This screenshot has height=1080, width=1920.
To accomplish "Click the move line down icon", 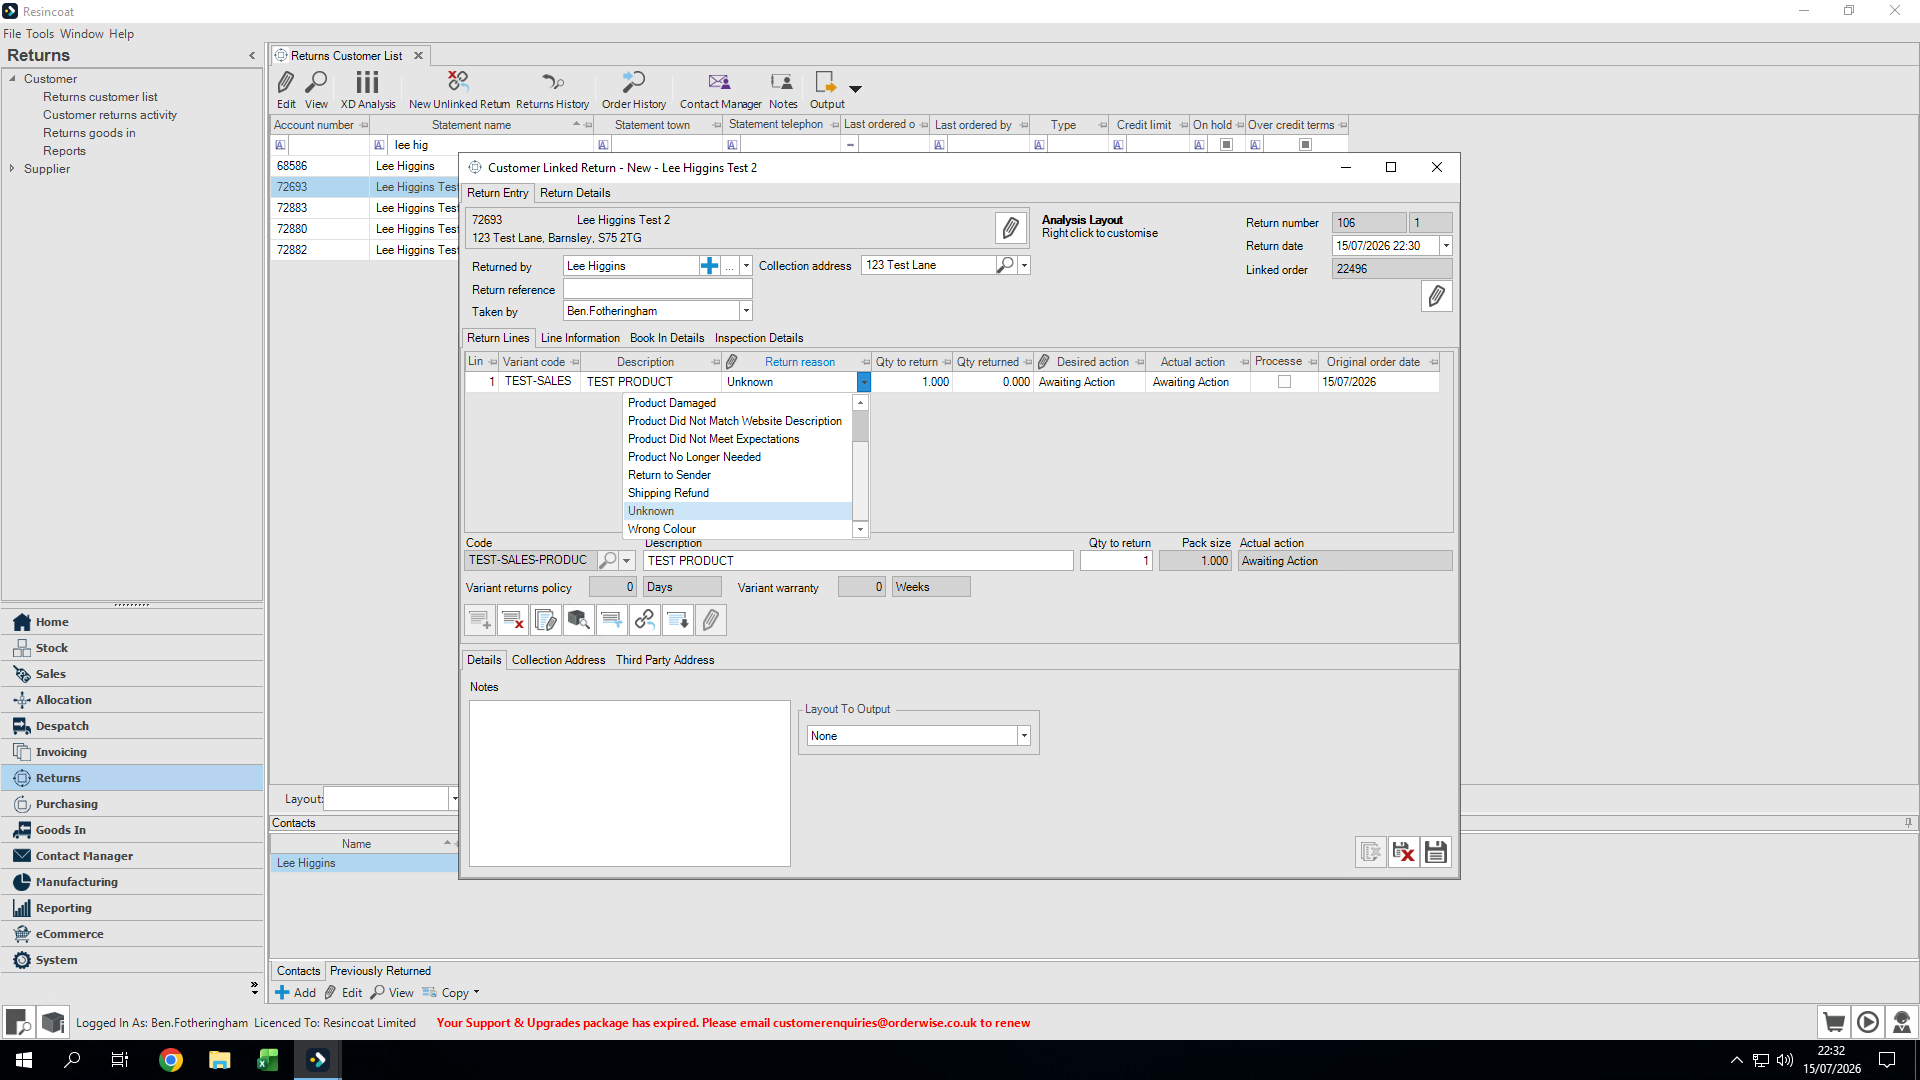I will 678,620.
